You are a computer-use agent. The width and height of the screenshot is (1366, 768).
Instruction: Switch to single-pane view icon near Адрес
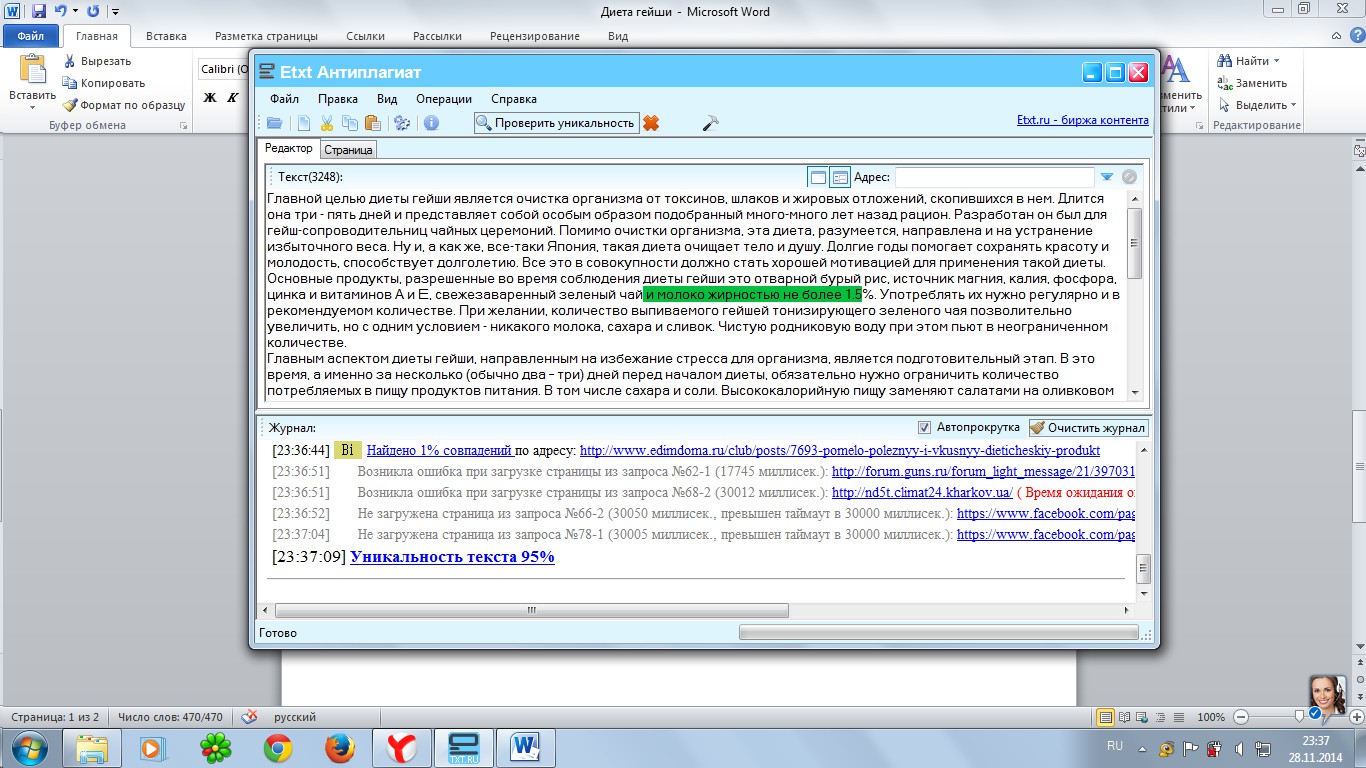[818, 177]
